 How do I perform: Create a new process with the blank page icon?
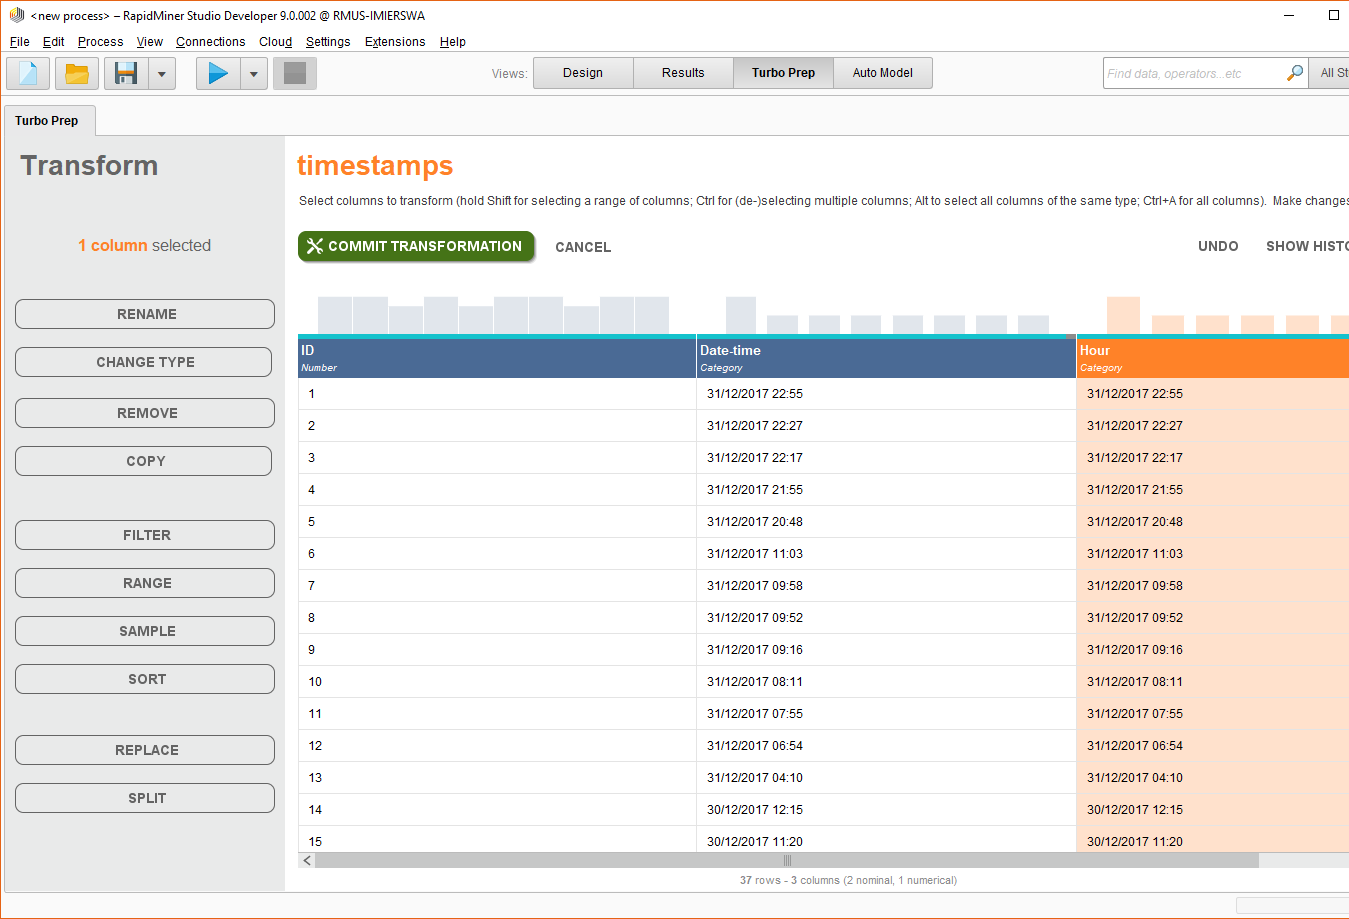(x=28, y=73)
